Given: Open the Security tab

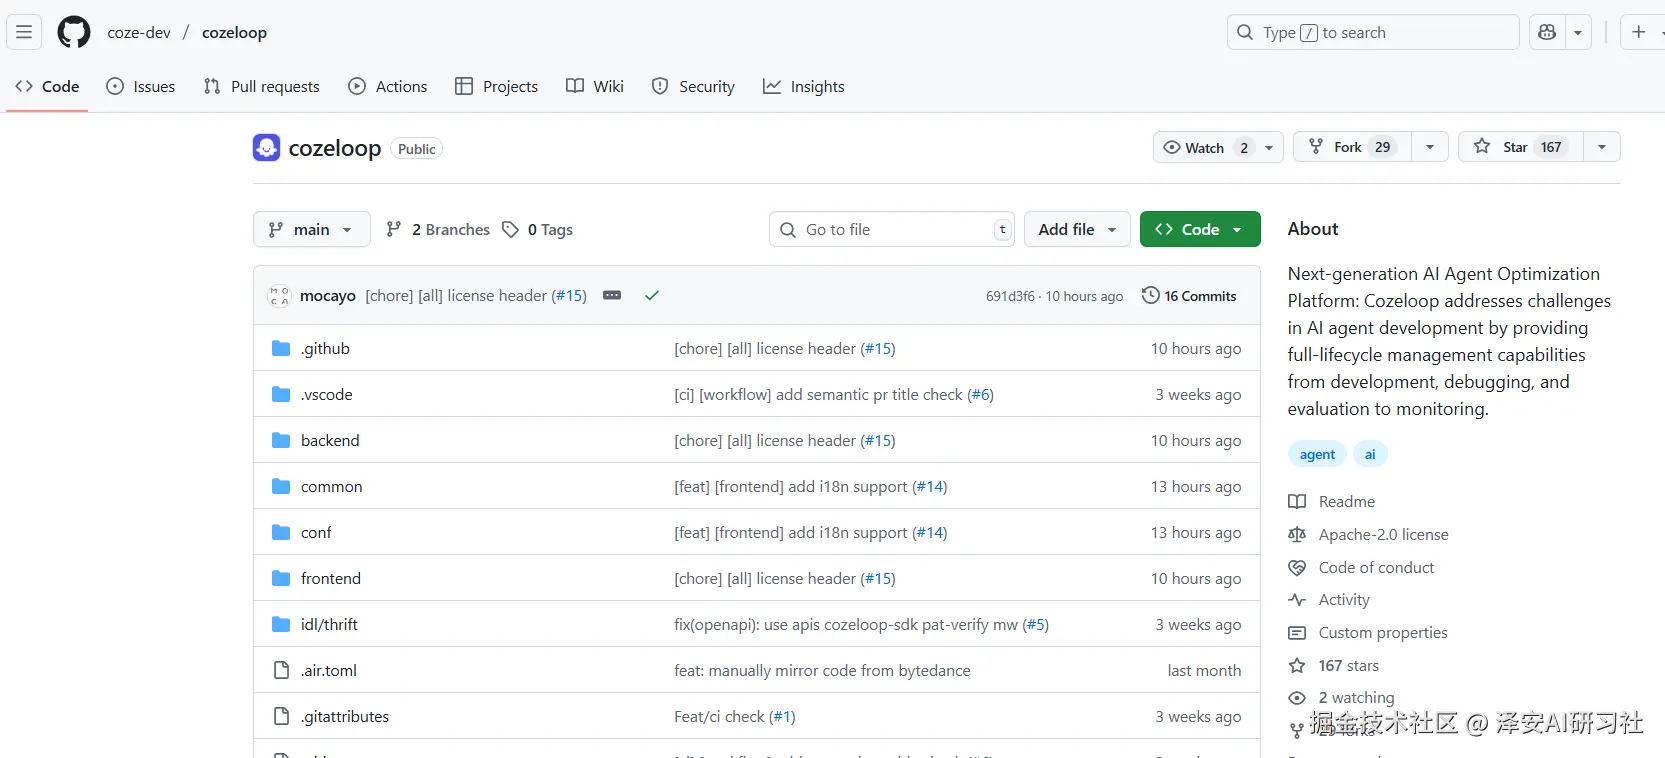Looking at the screenshot, I should (693, 86).
